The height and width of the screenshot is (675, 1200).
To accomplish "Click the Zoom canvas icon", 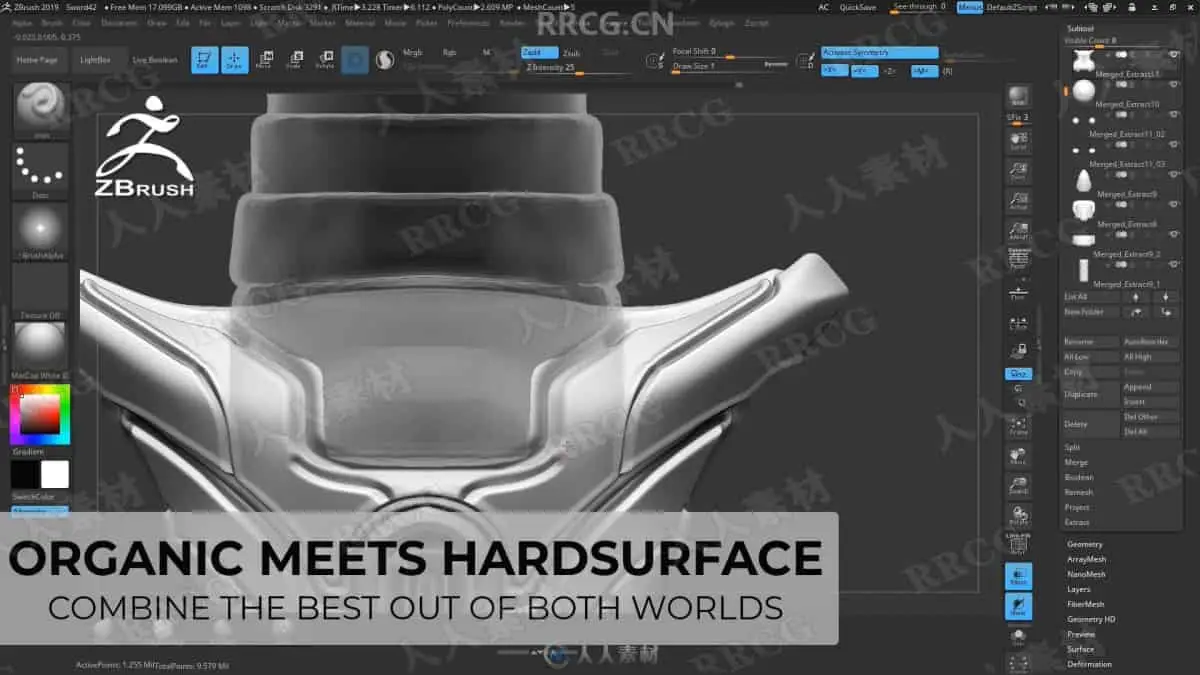I will pyautogui.click(x=1018, y=171).
